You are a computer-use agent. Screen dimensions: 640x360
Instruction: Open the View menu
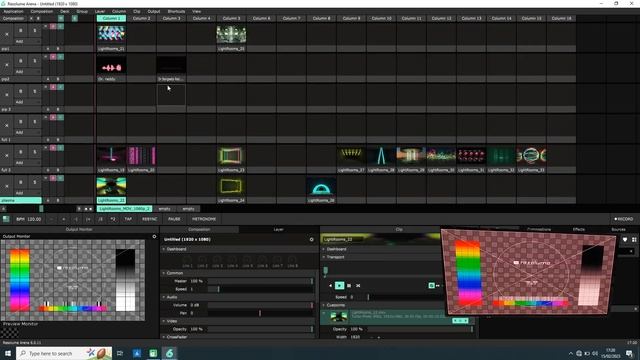(x=196, y=11)
